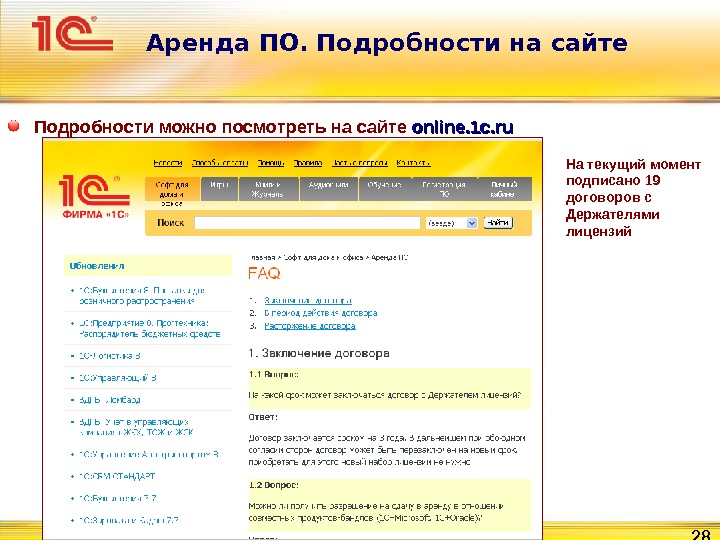The width and height of the screenshot is (720, 540).
Task: Click the slide number 28
Action: coord(701,534)
